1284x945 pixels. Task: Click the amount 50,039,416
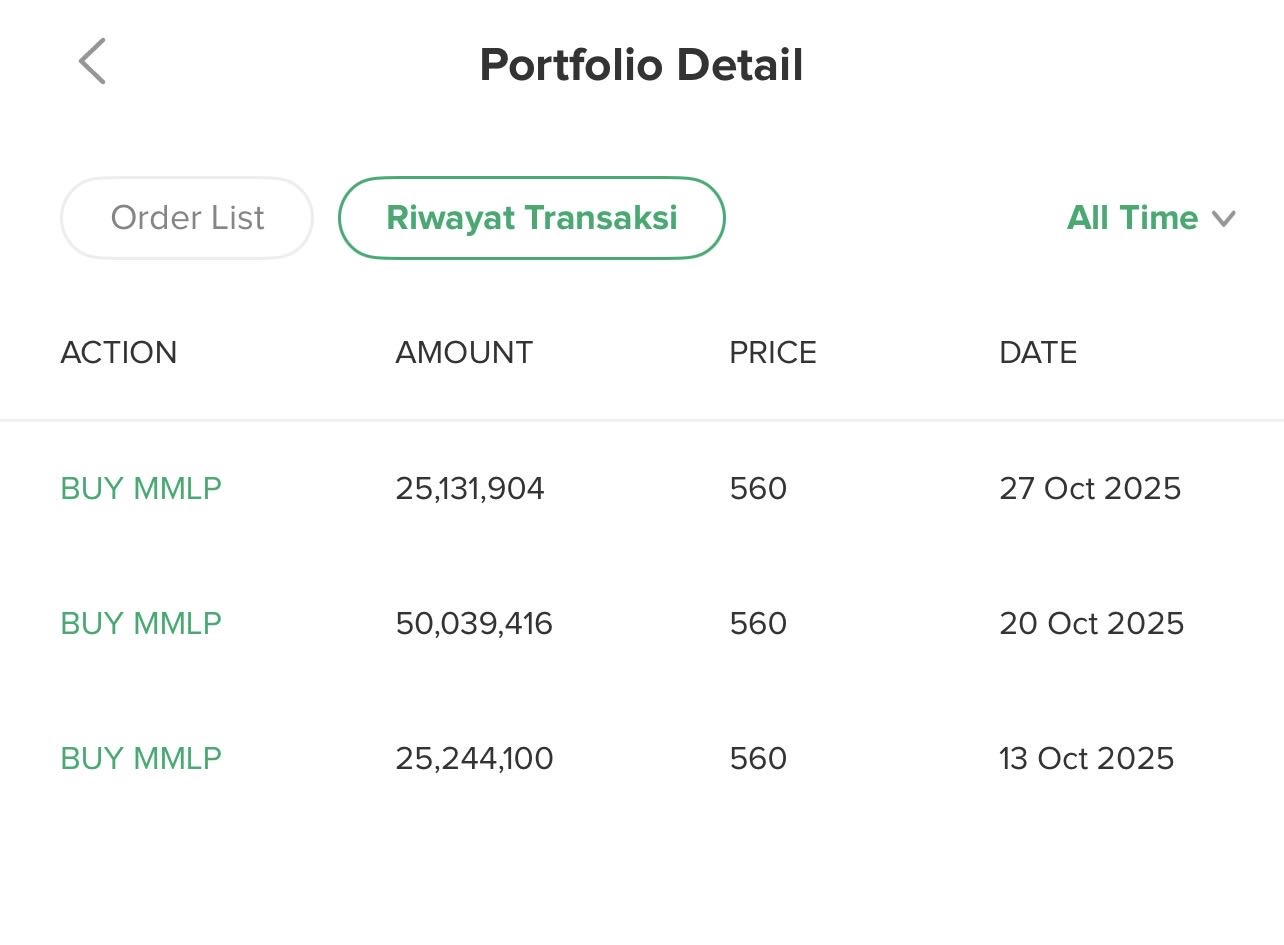click(x=474, y=624)
